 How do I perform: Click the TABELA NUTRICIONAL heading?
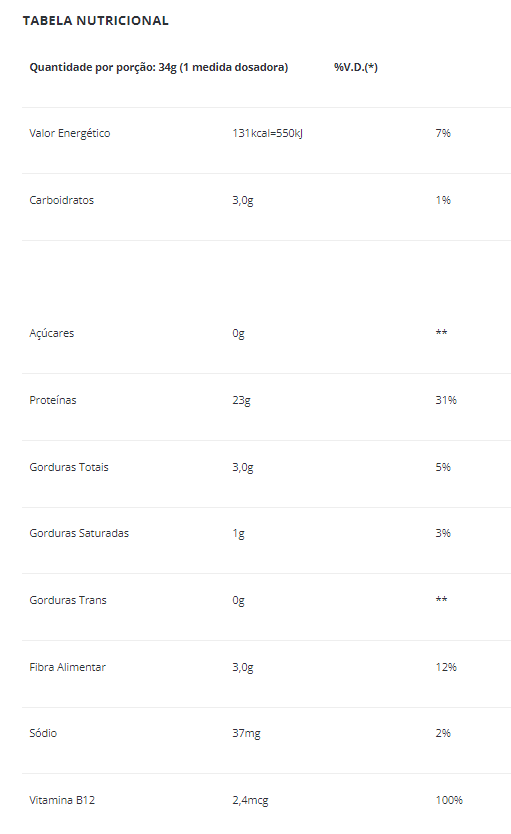[x=96, y=21]
